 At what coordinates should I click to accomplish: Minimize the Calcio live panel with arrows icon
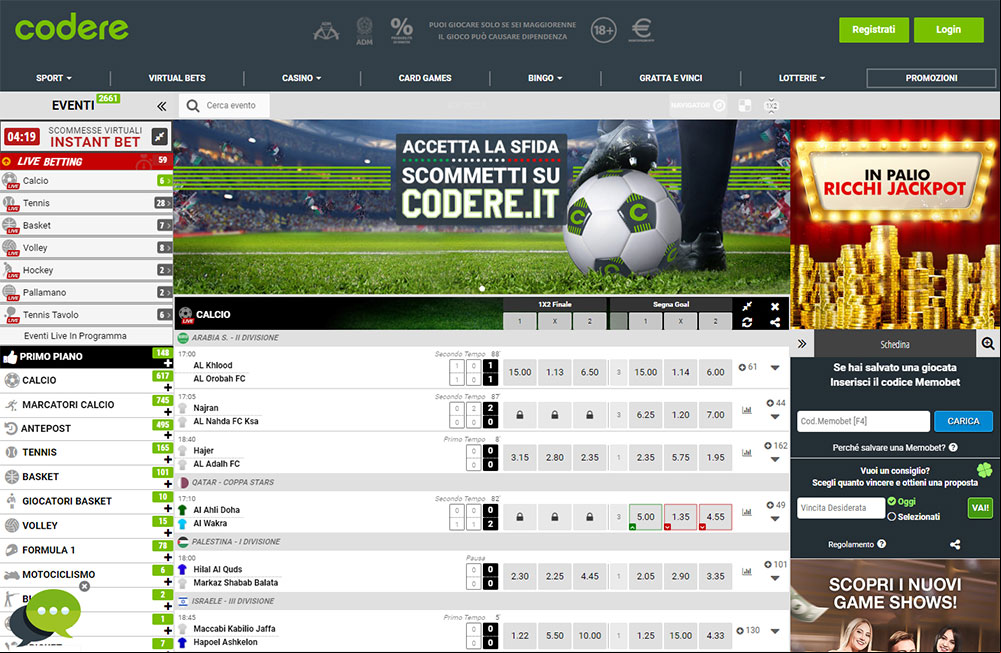[747, 306]
